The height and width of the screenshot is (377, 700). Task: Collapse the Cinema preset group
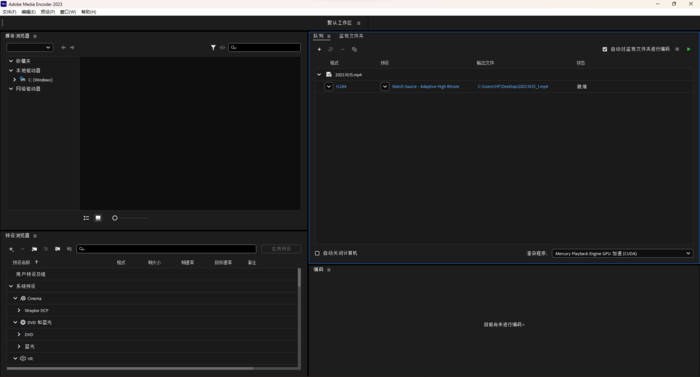15,298
